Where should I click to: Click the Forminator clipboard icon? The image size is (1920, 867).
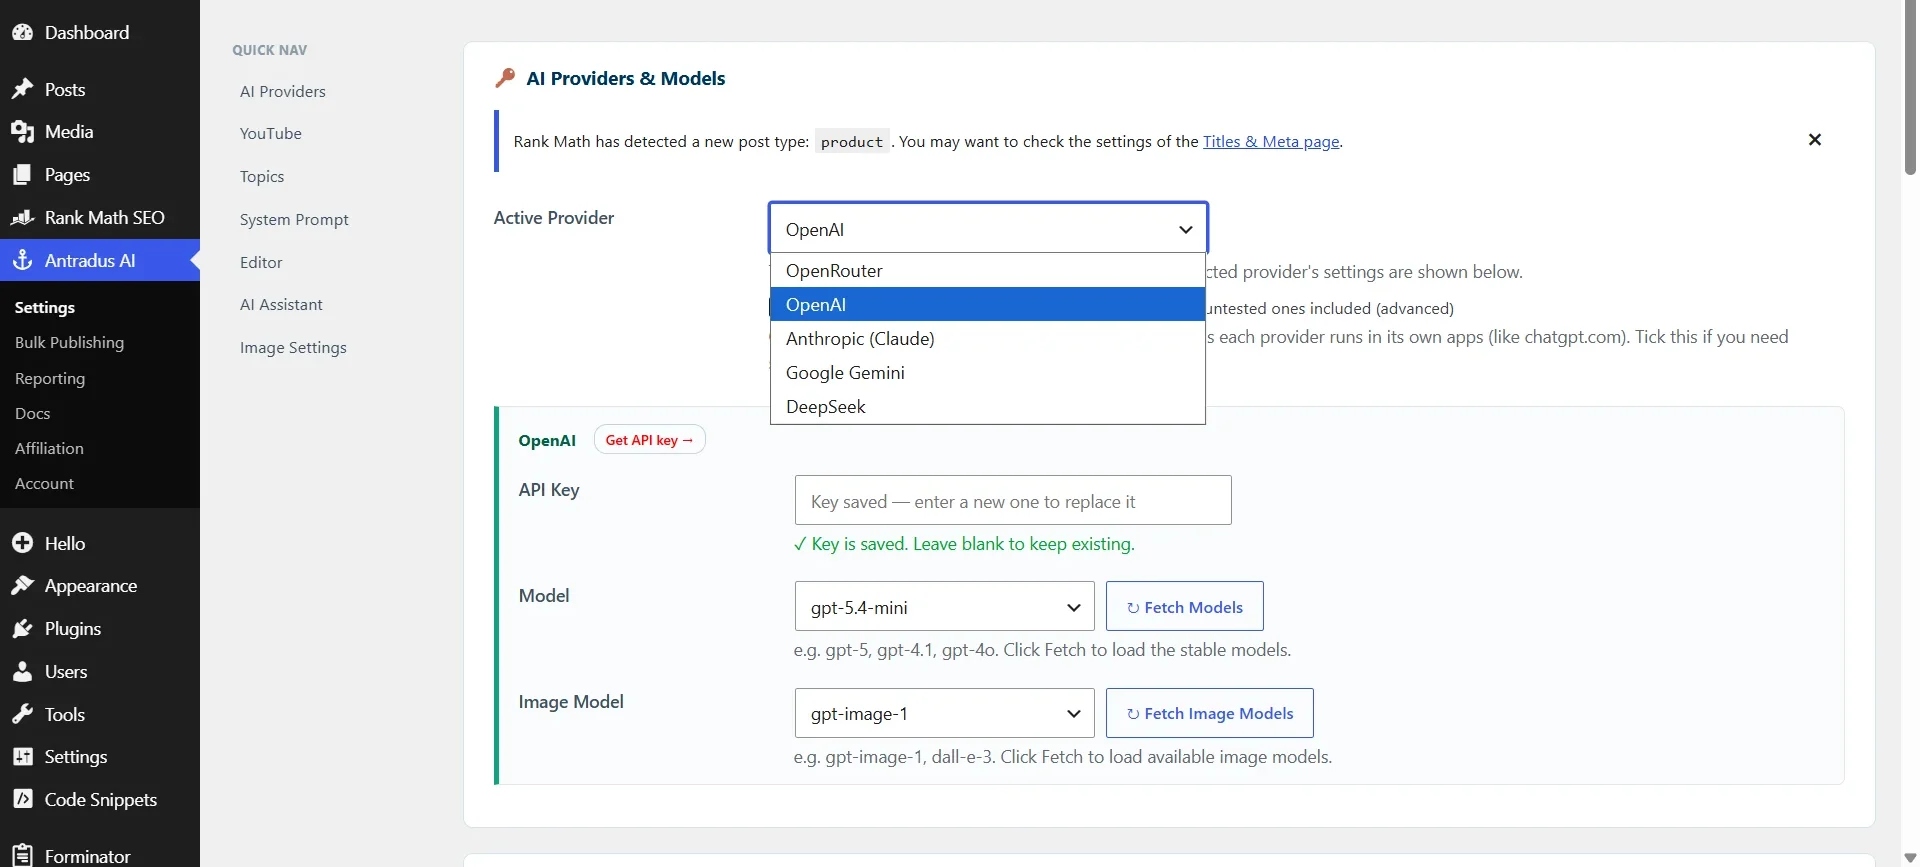22,856
